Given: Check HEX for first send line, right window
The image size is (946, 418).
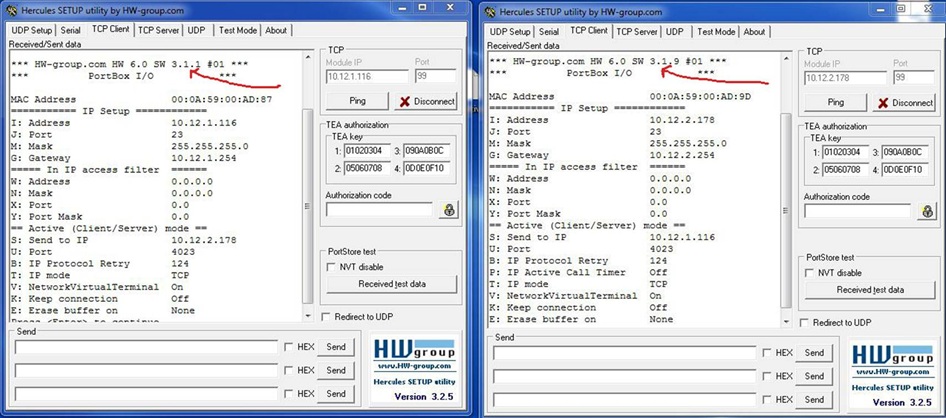Looking at the screenshot, I should tap(767, 353).
